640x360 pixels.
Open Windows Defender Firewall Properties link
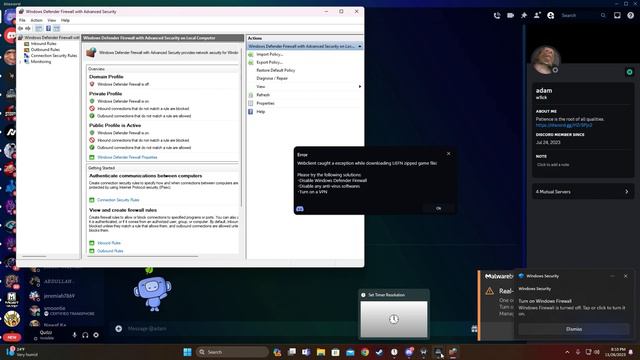coord(127,157)
